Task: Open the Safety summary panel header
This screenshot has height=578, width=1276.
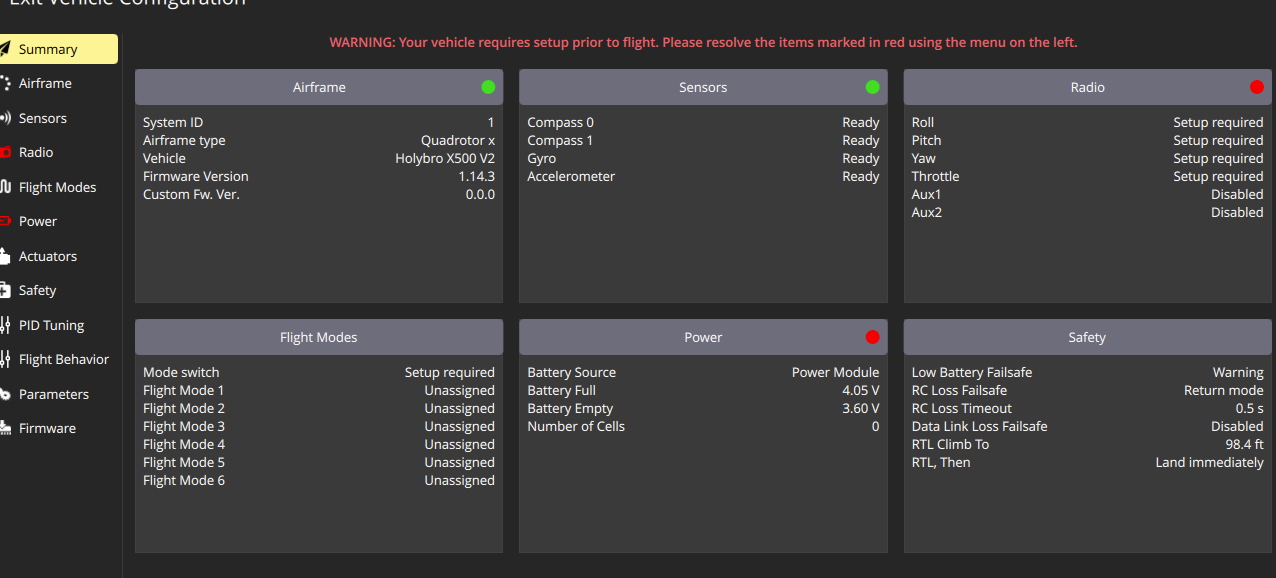Action: tap(1087, 337)
